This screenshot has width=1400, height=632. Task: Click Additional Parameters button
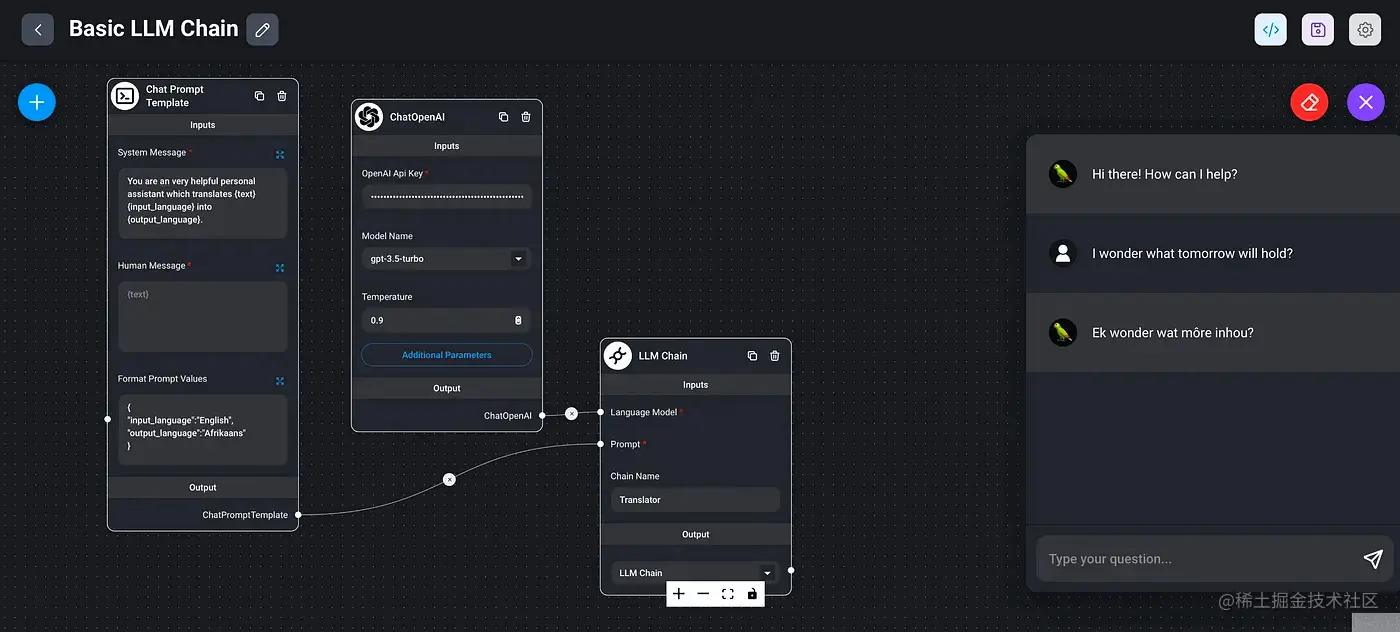[x=446, y=355]
